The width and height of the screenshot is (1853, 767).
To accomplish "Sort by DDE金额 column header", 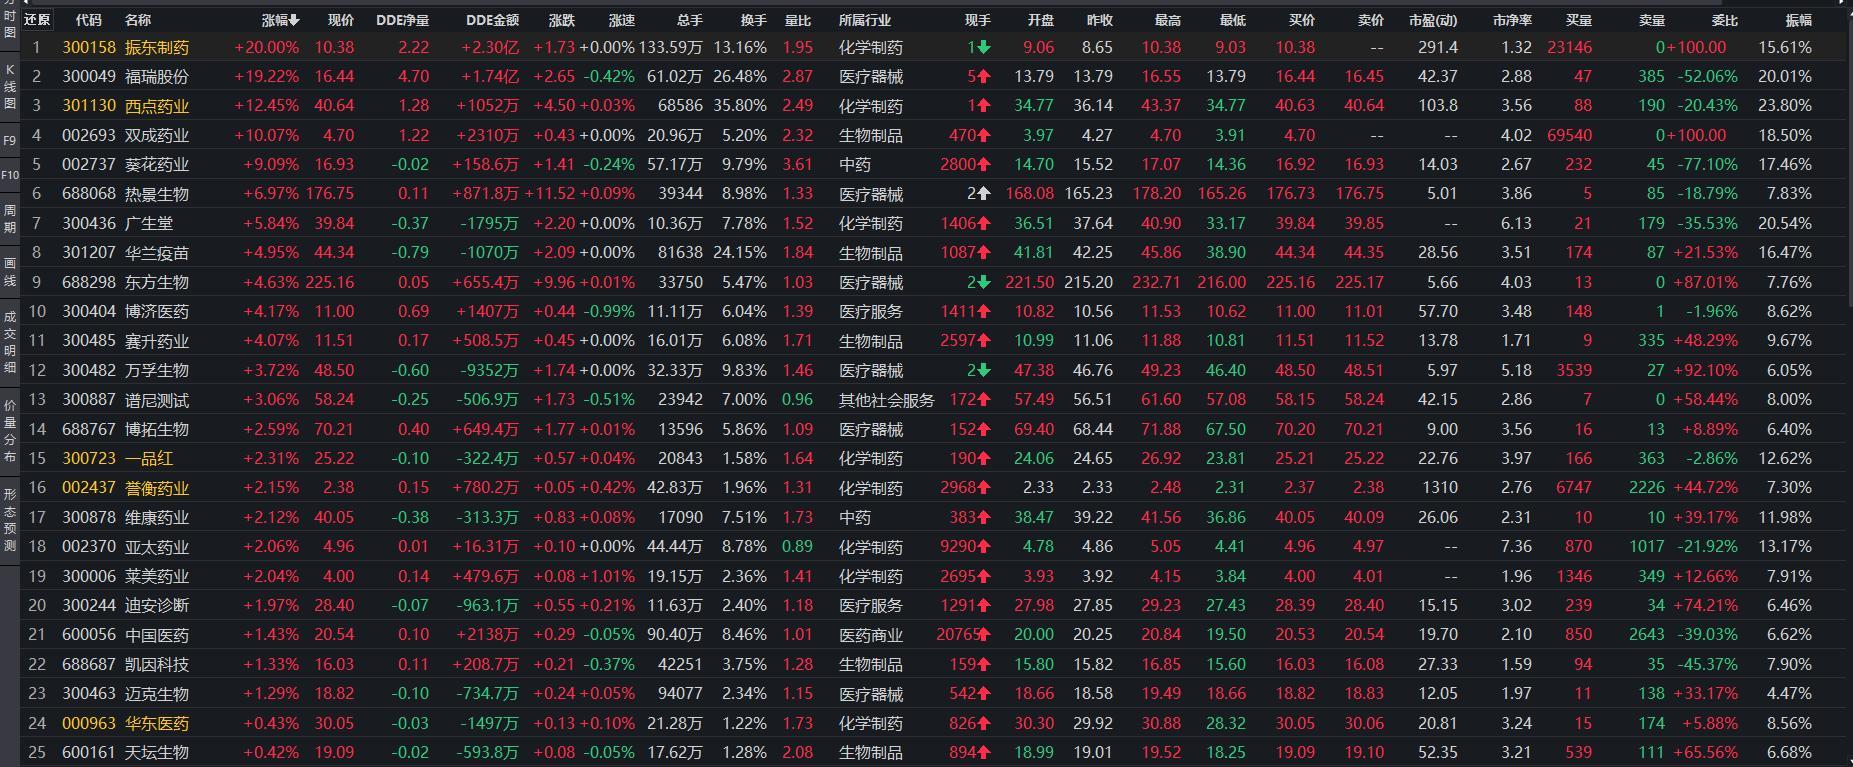I will [x=492, y=20].
